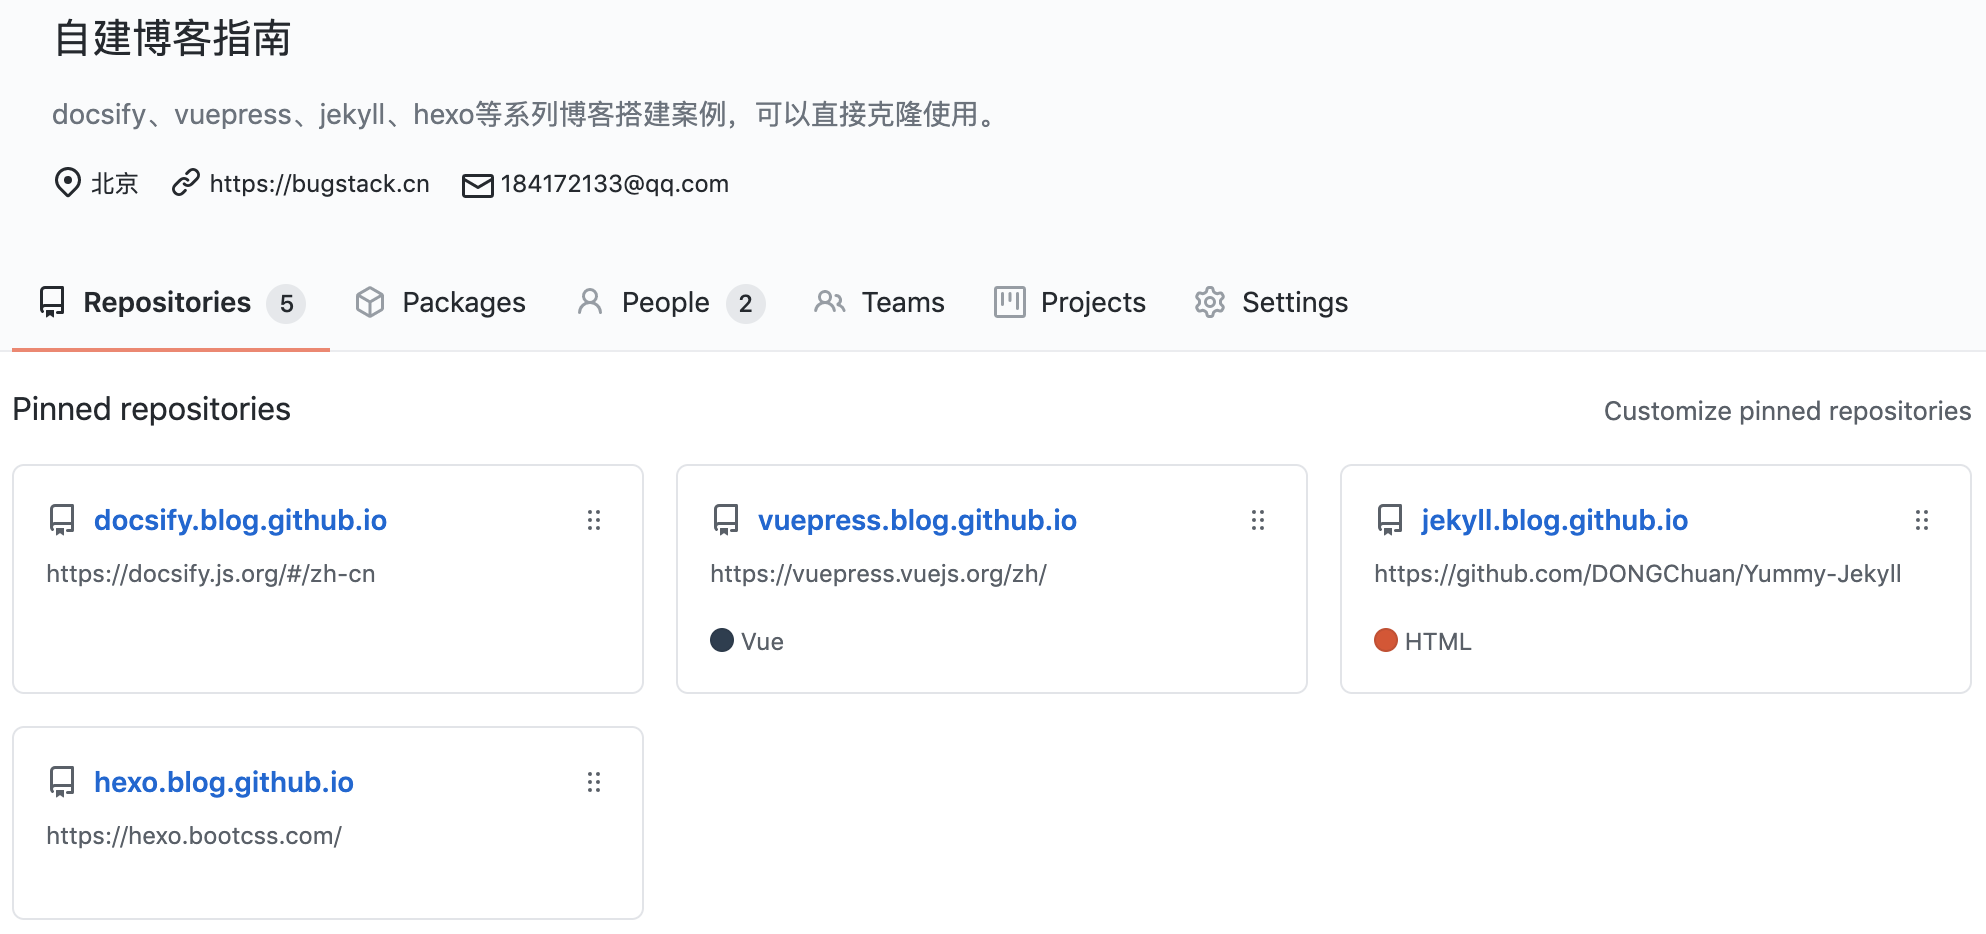Click the link chain icon near bugstack
Viewport: 1986px width, 934px height.
(x=186, y=183)
